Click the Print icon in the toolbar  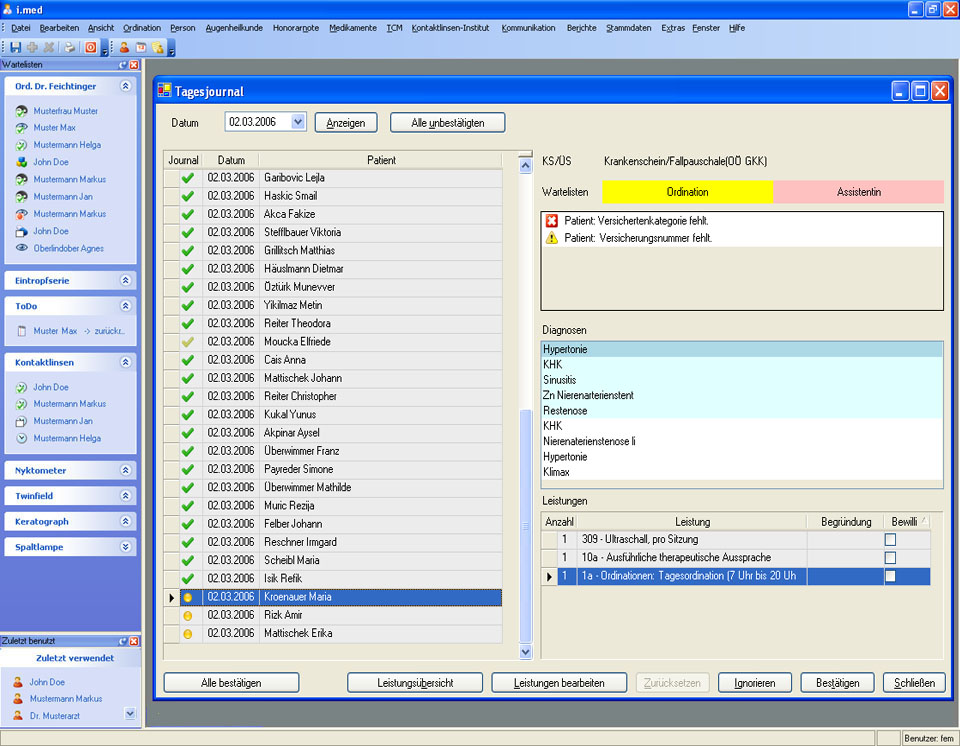point(70,47)
